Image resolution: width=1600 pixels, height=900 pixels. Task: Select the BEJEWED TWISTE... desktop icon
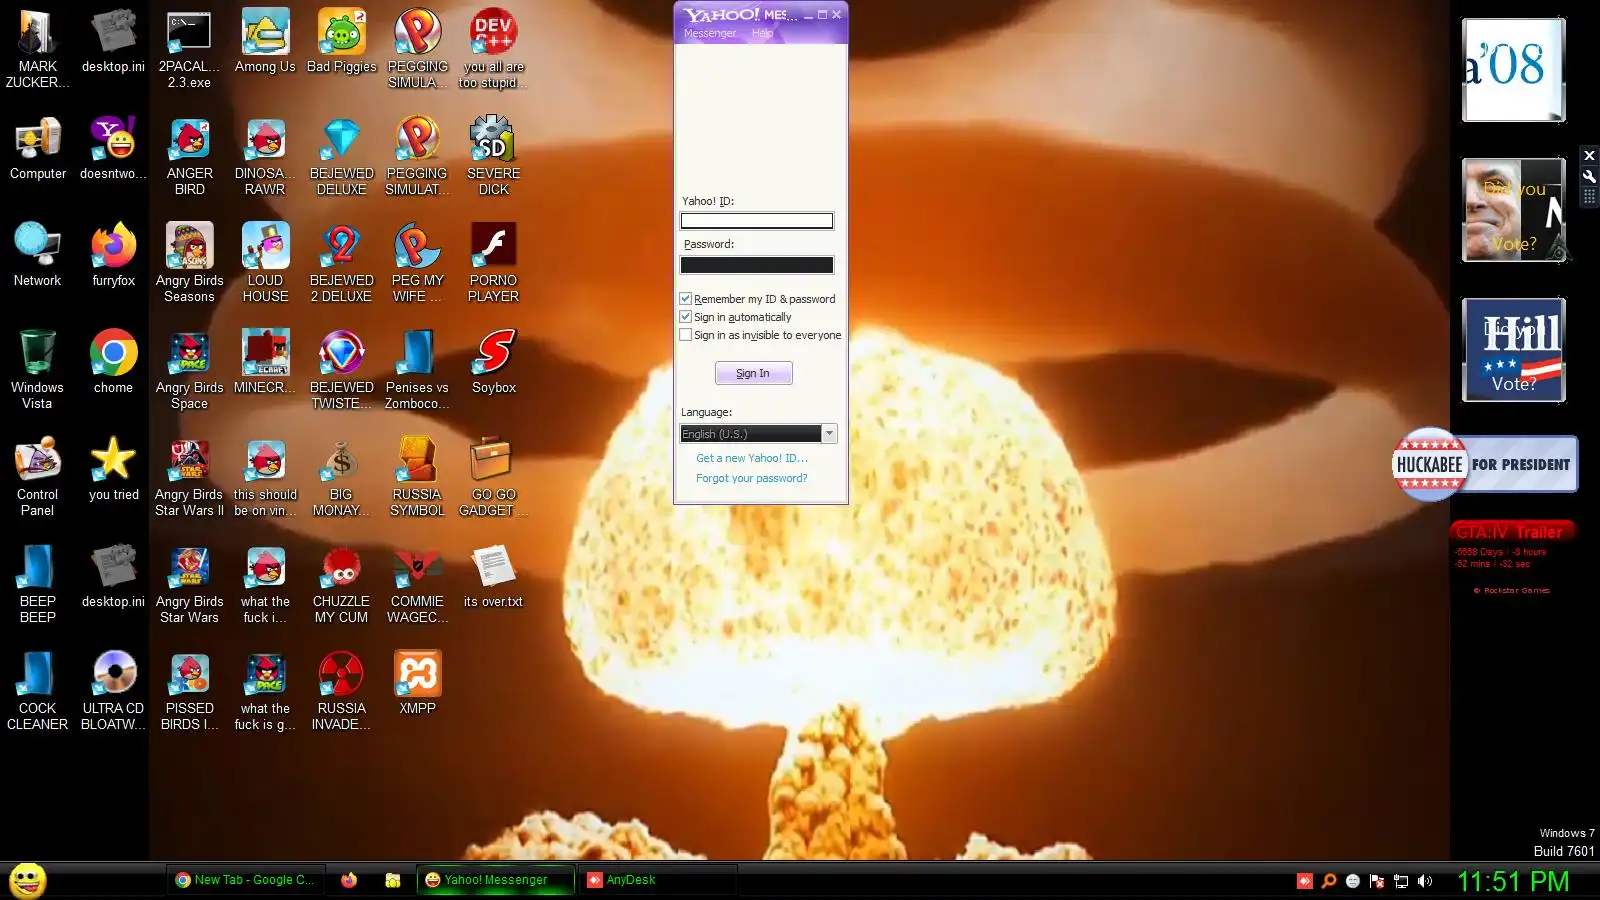342,369
